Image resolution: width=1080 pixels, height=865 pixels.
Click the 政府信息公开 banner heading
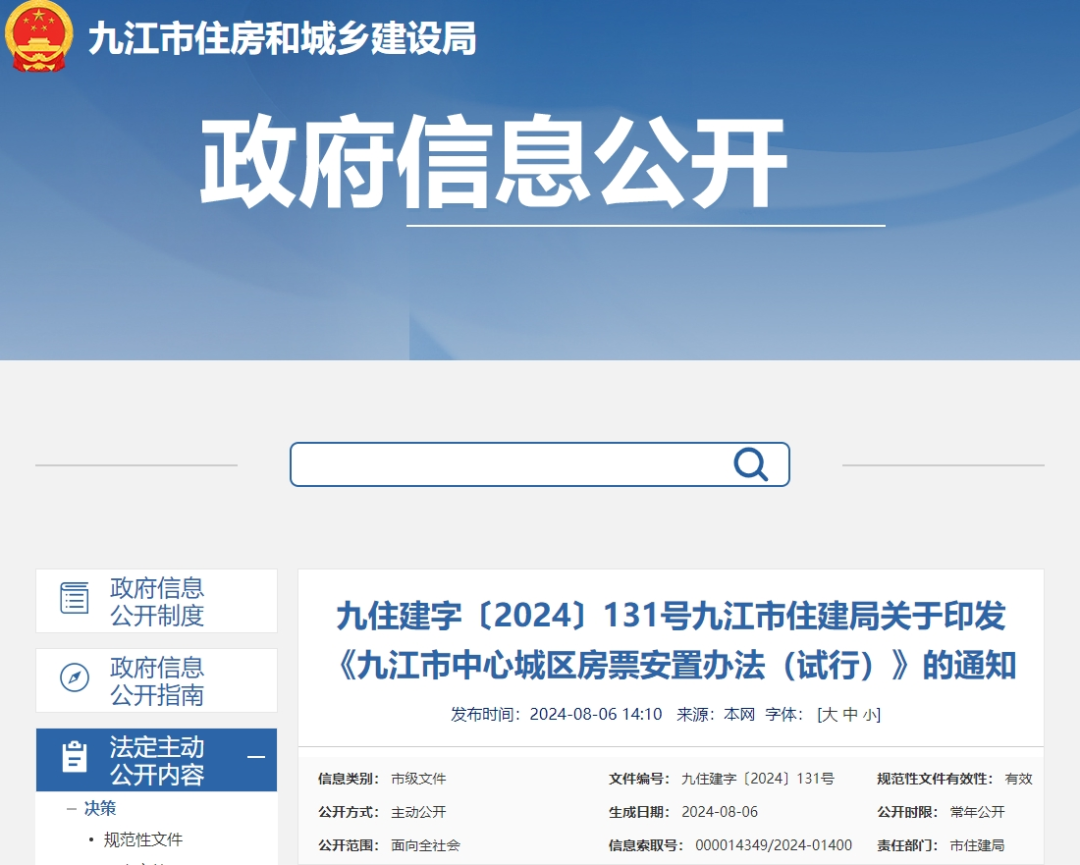point(493,163)
